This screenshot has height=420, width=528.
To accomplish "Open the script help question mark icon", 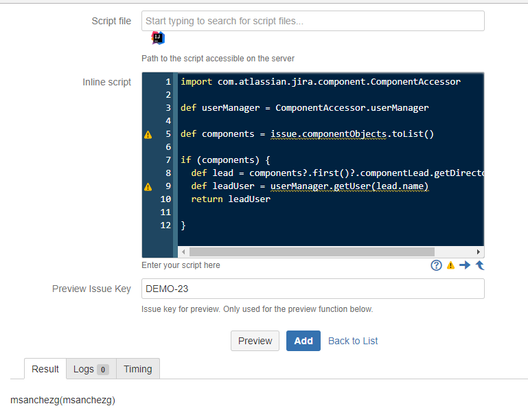I will (x=436, y=265).
